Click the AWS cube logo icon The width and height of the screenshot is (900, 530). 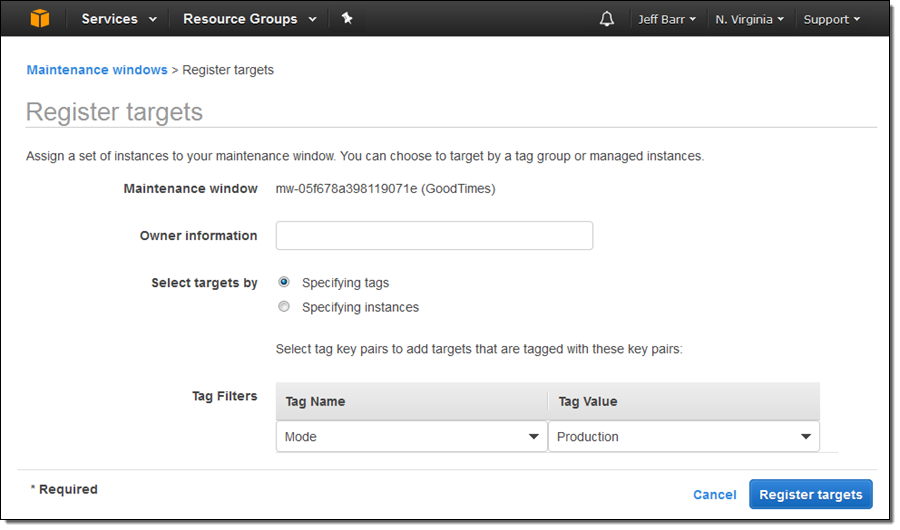[39, 19]
